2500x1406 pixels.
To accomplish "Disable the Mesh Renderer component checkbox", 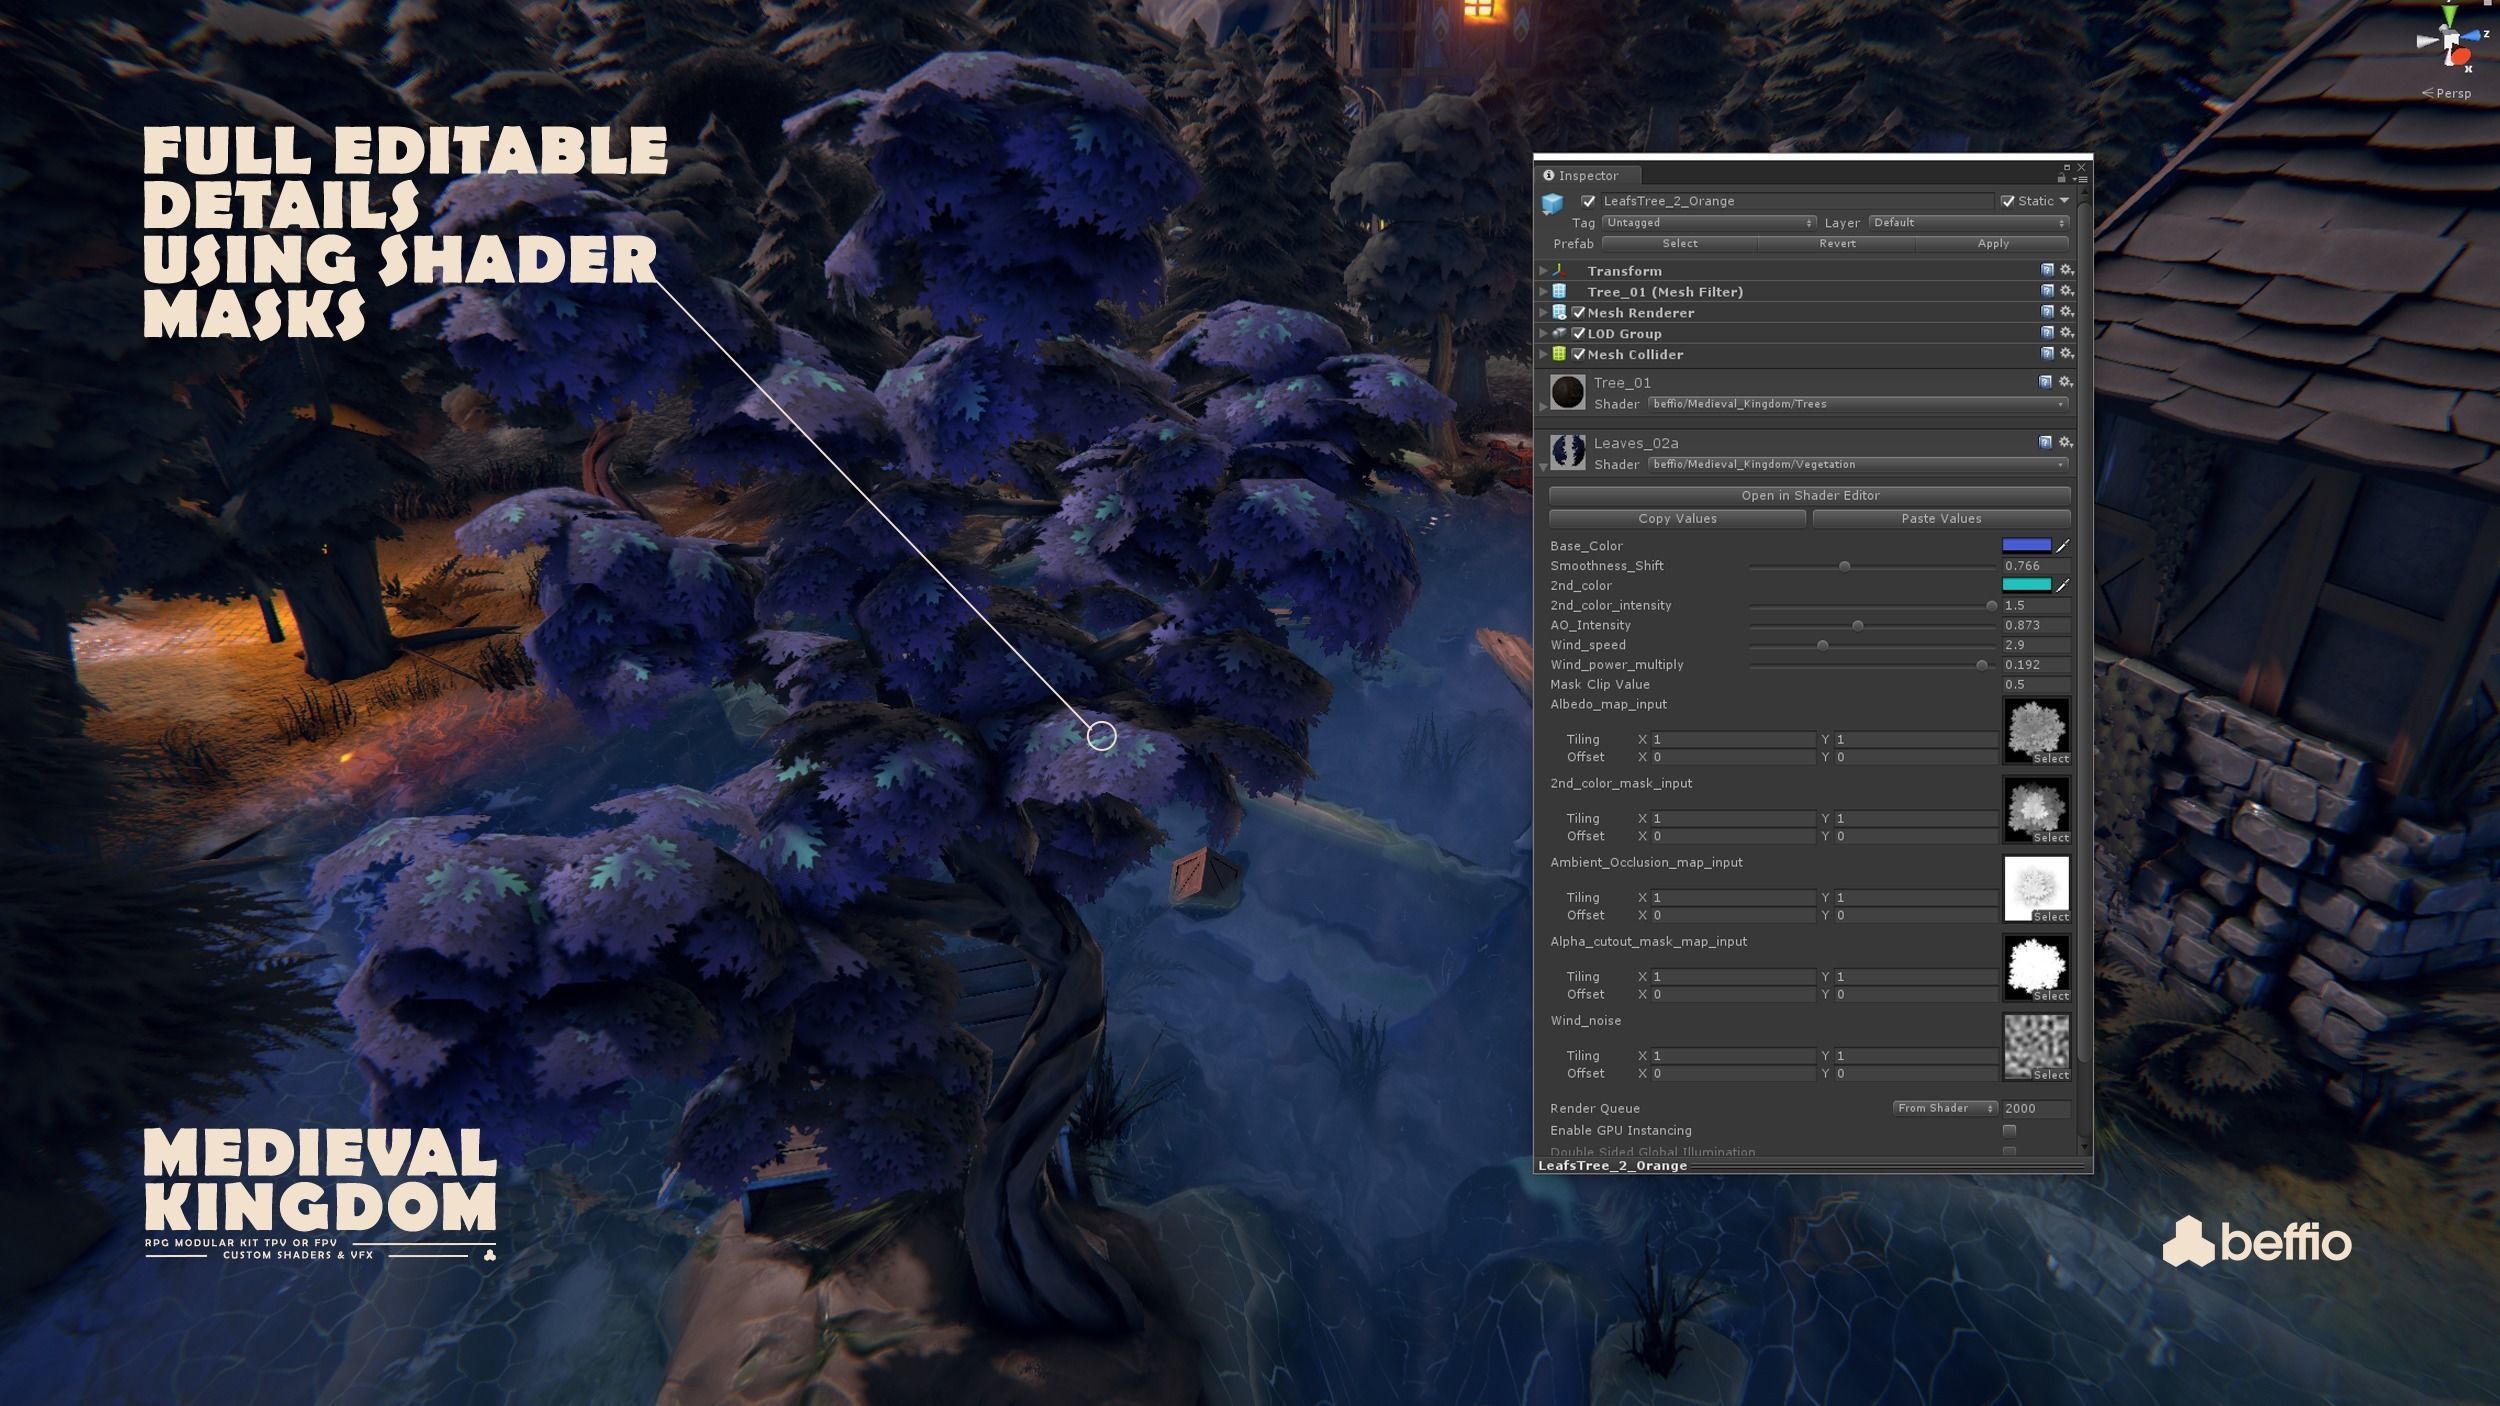I will tap(1579, 313).
